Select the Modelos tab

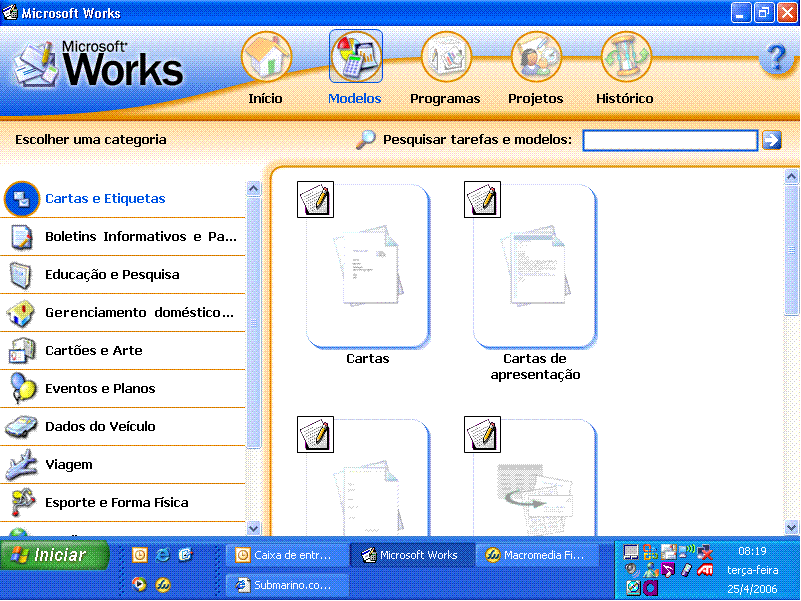(x=355, y=68)
